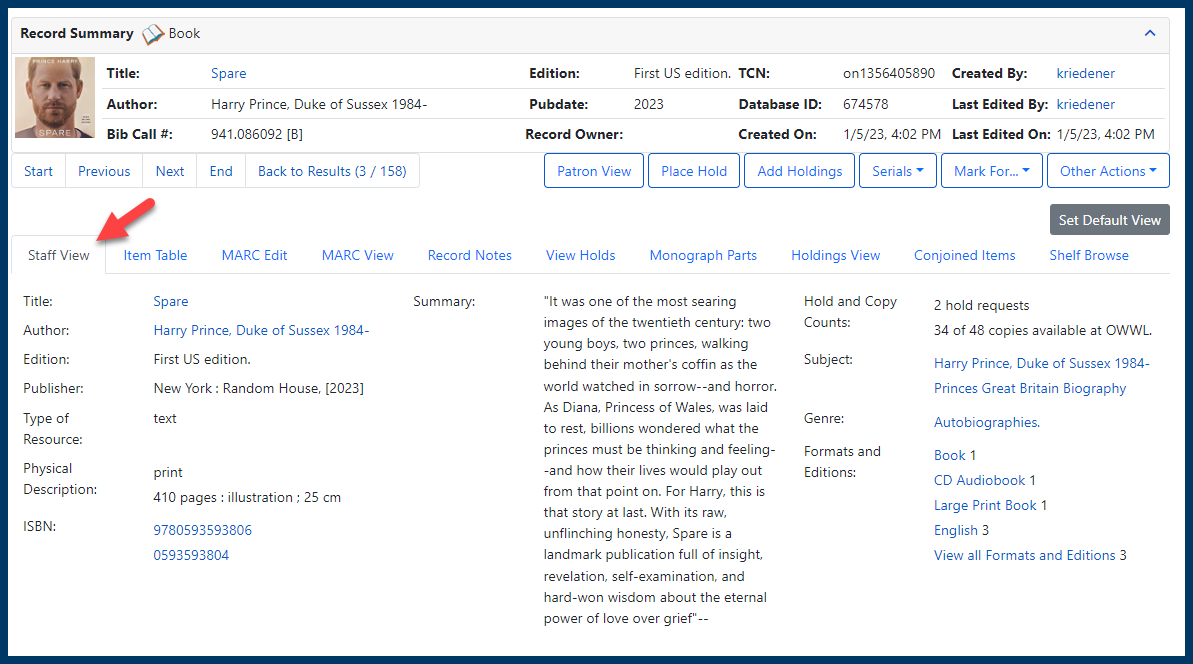Click the Spare title link in Staff View
1193x664 pixels.
click(x=170, y=301)
